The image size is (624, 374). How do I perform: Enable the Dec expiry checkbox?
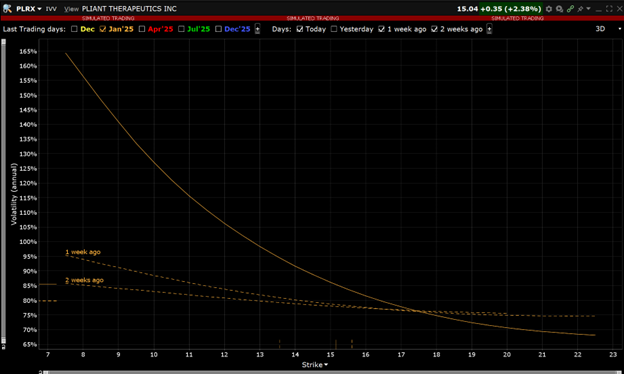pyautogui.click(x=74, y=29)
